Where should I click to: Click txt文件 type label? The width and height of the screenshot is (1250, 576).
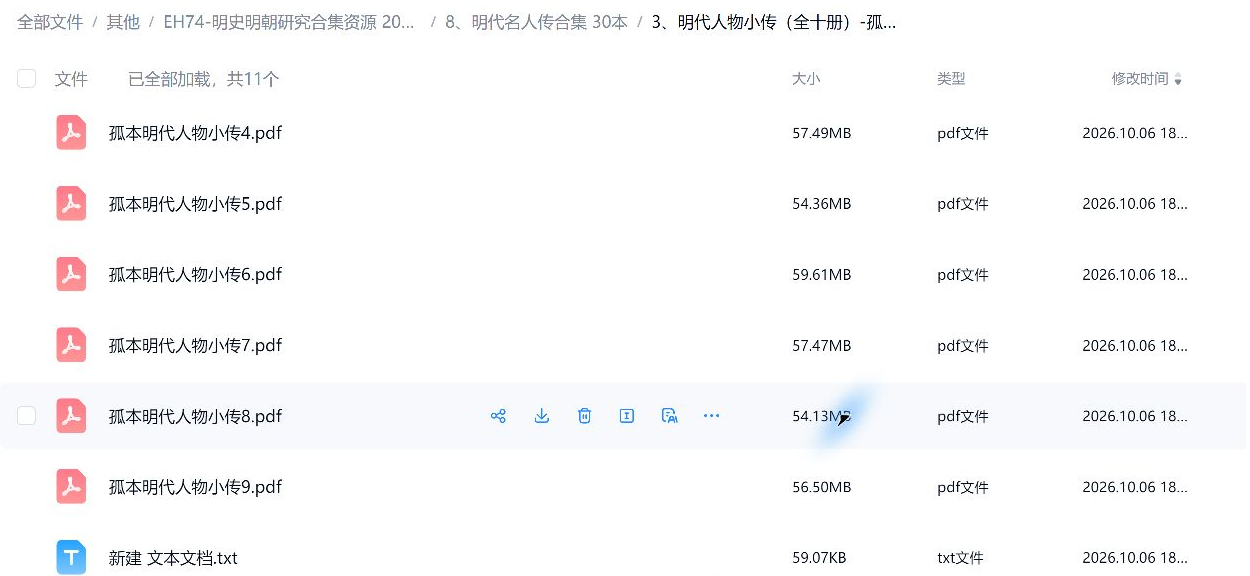tap(960, 558)
